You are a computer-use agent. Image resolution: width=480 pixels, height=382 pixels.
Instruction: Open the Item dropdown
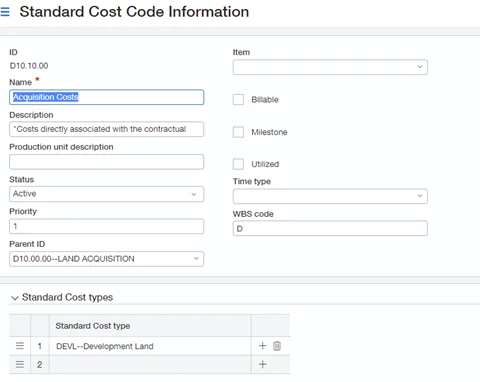[x=330, y=67]
